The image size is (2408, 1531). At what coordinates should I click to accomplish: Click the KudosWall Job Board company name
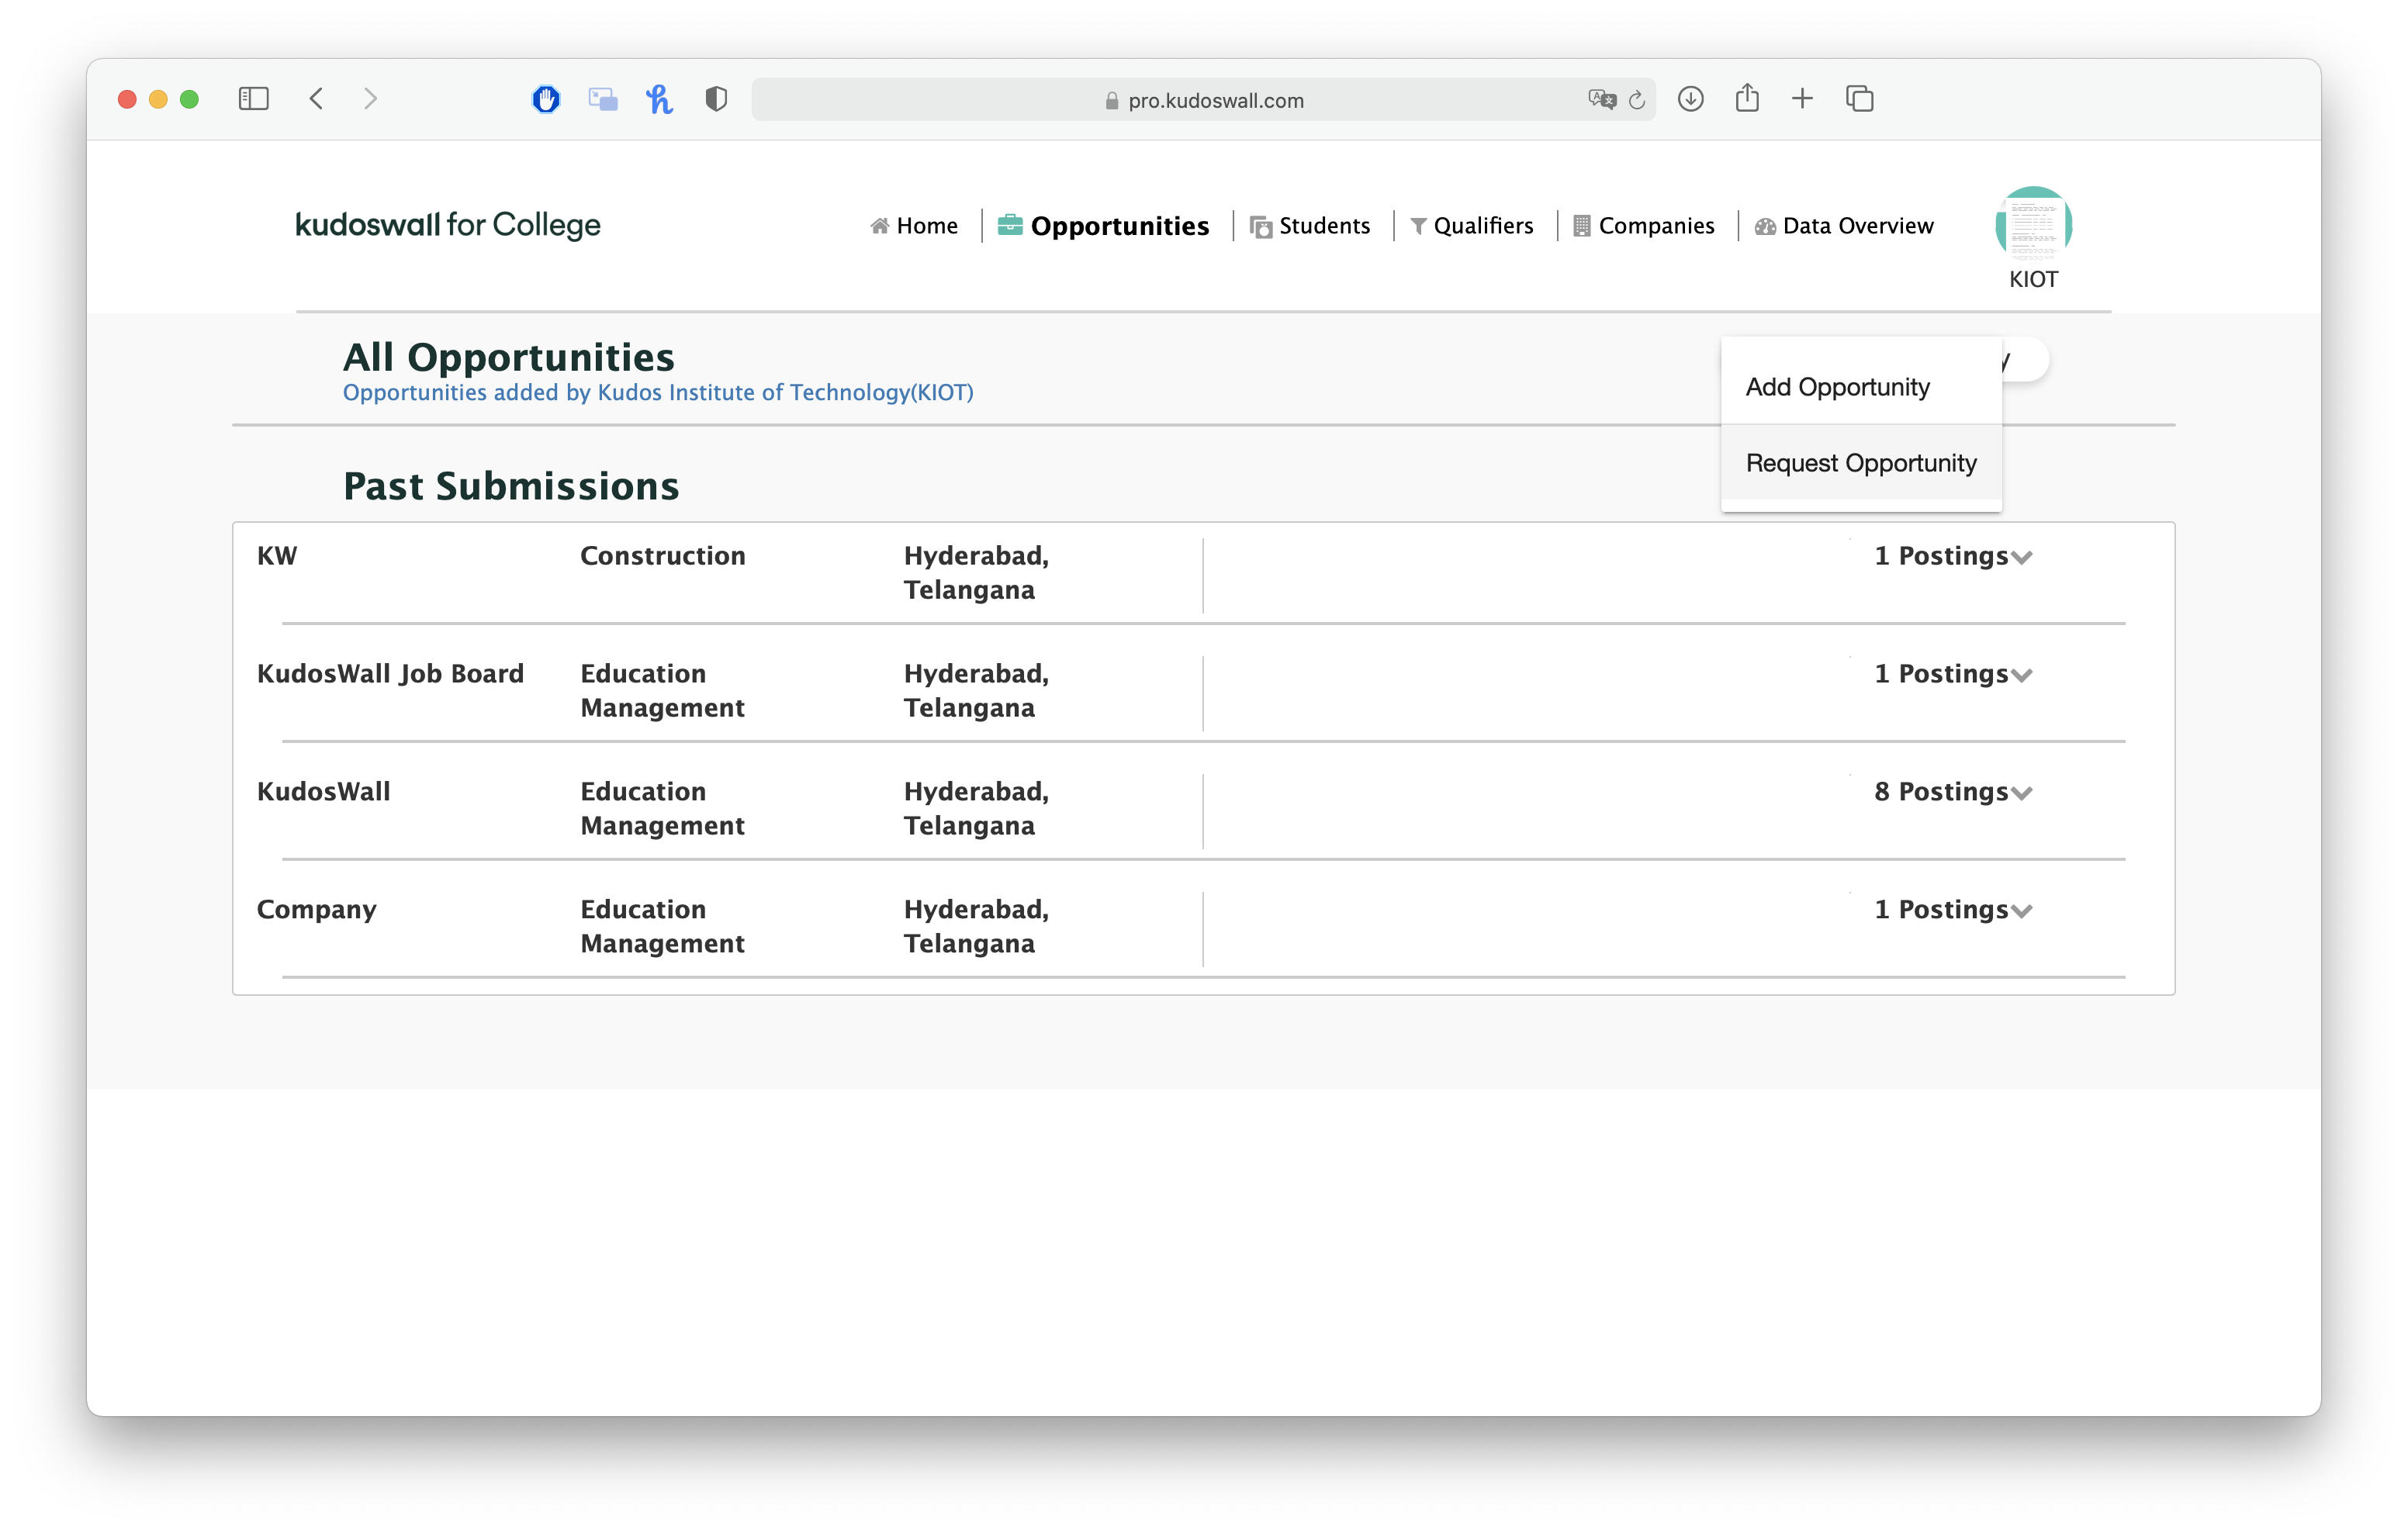390,674
